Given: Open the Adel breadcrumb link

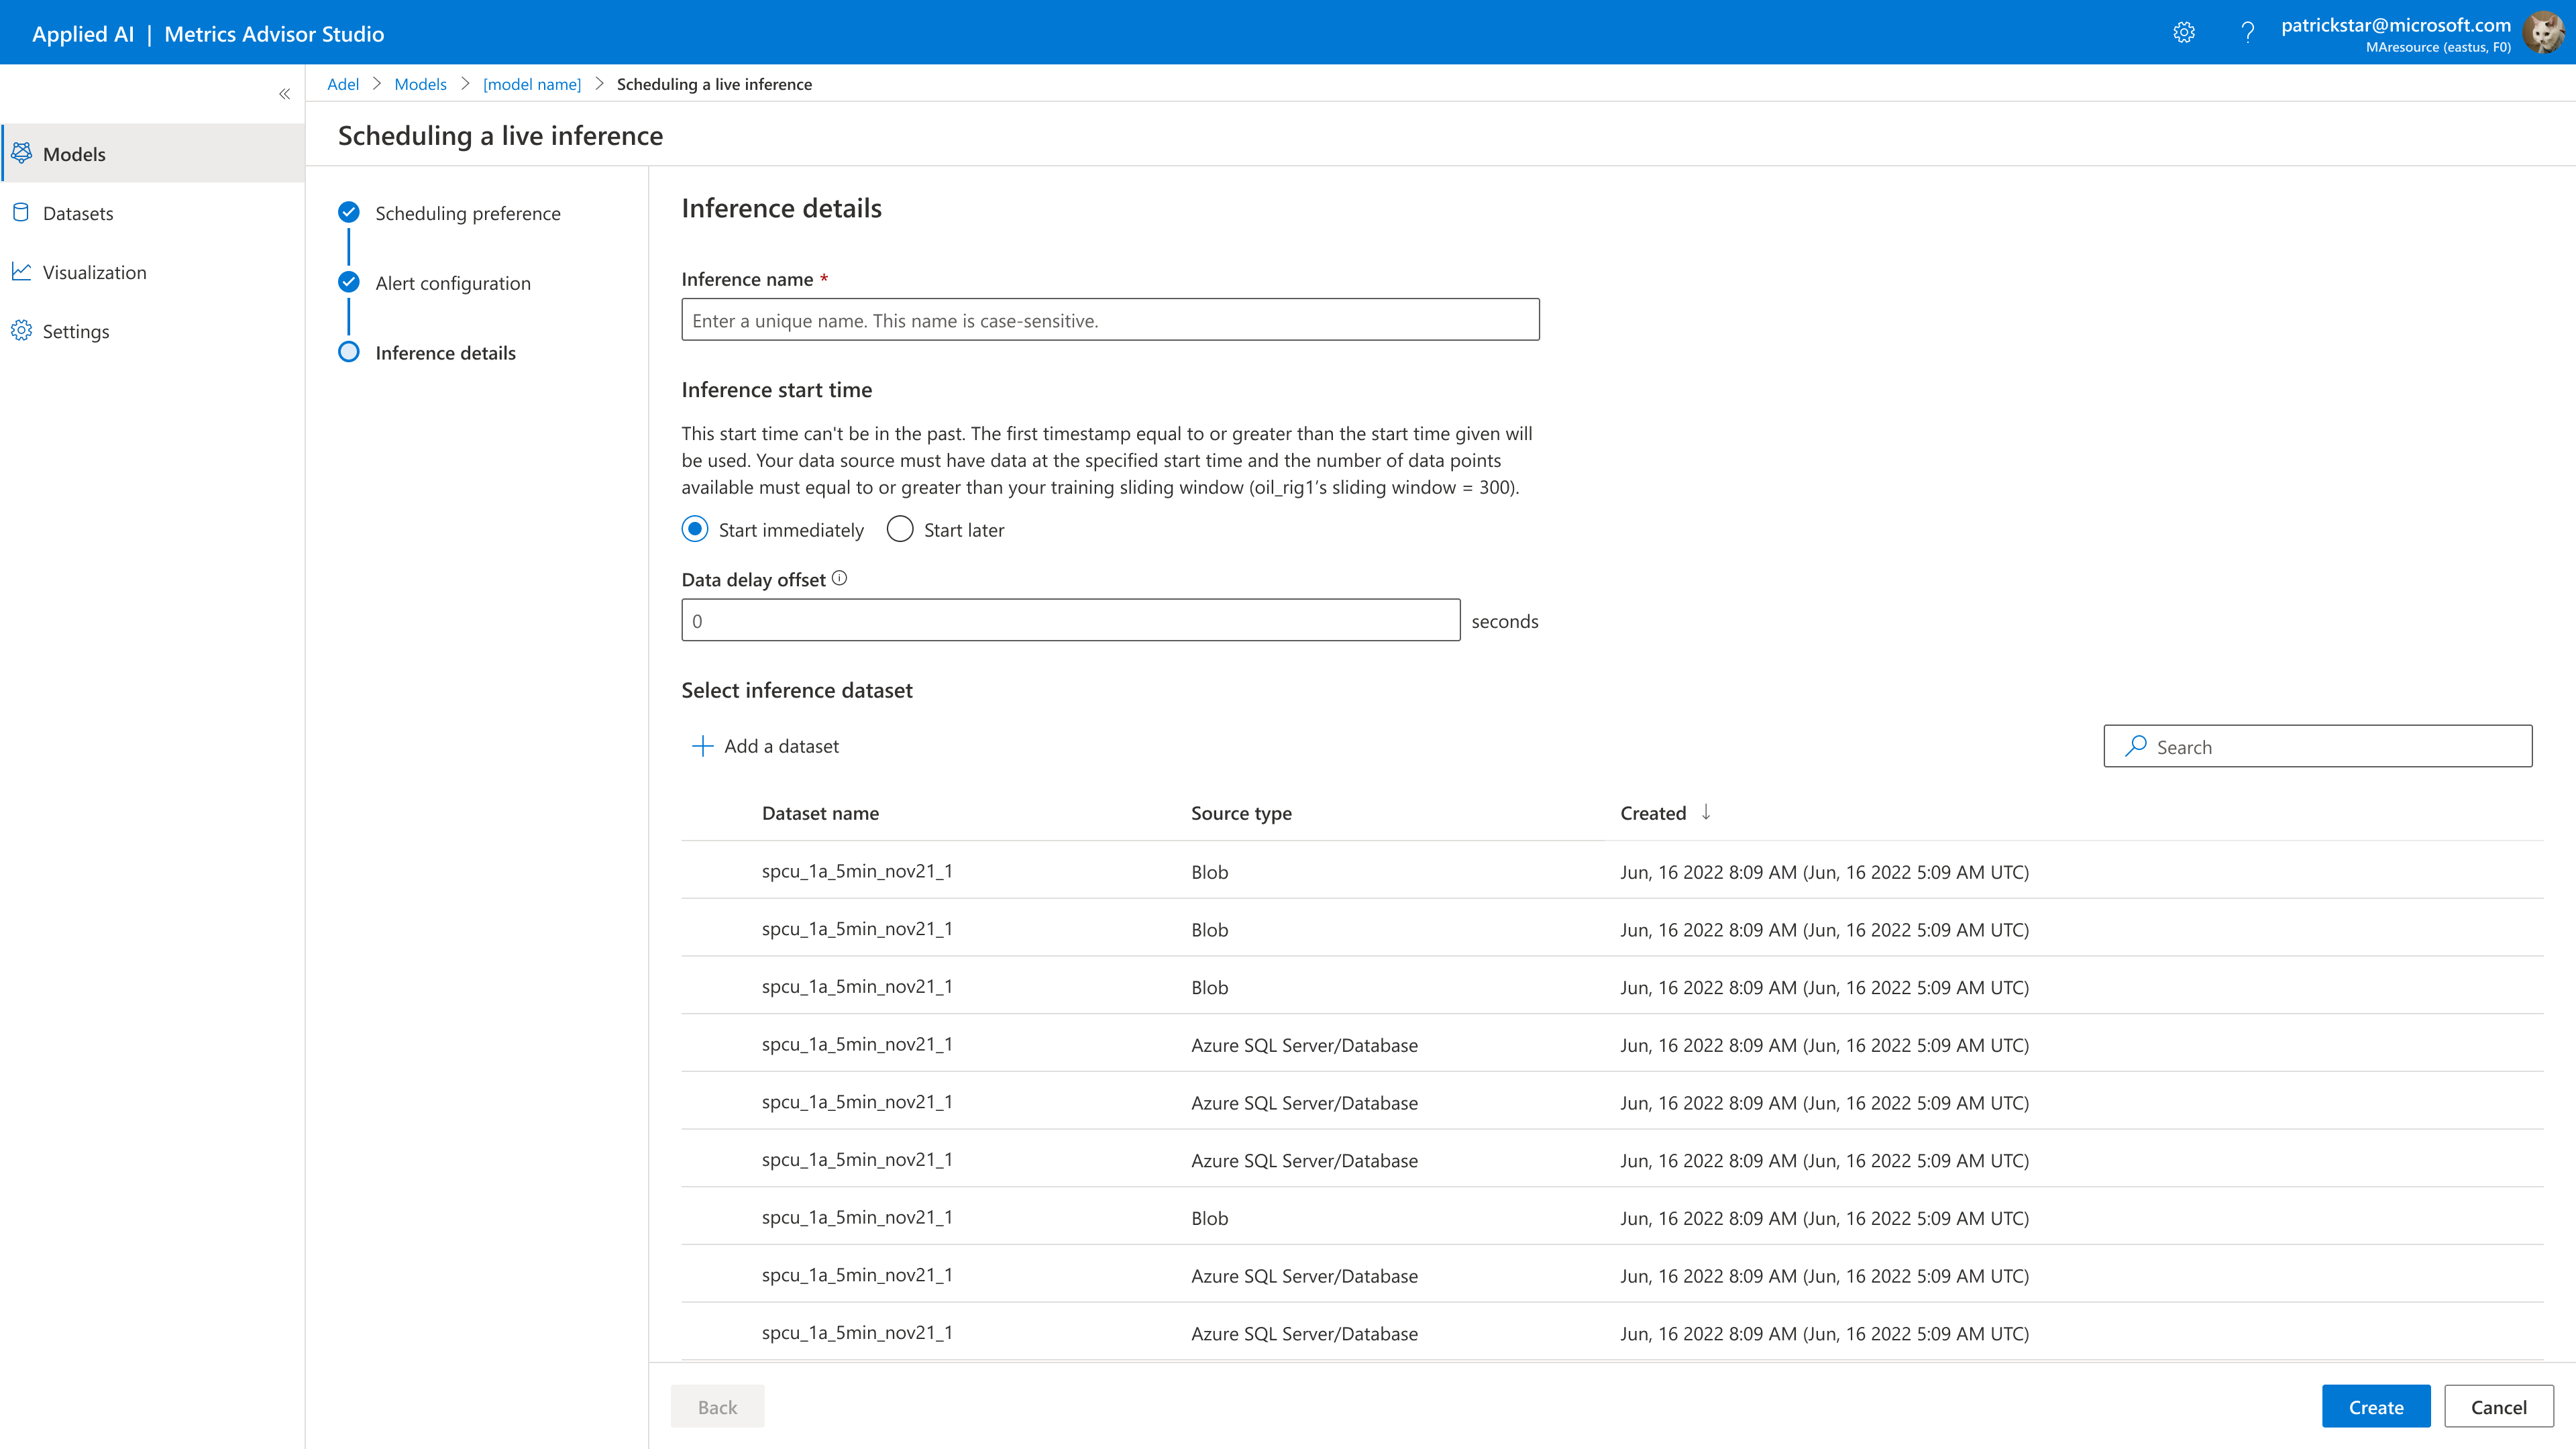Looking at the screenshot, I should (x=342, y=84).
